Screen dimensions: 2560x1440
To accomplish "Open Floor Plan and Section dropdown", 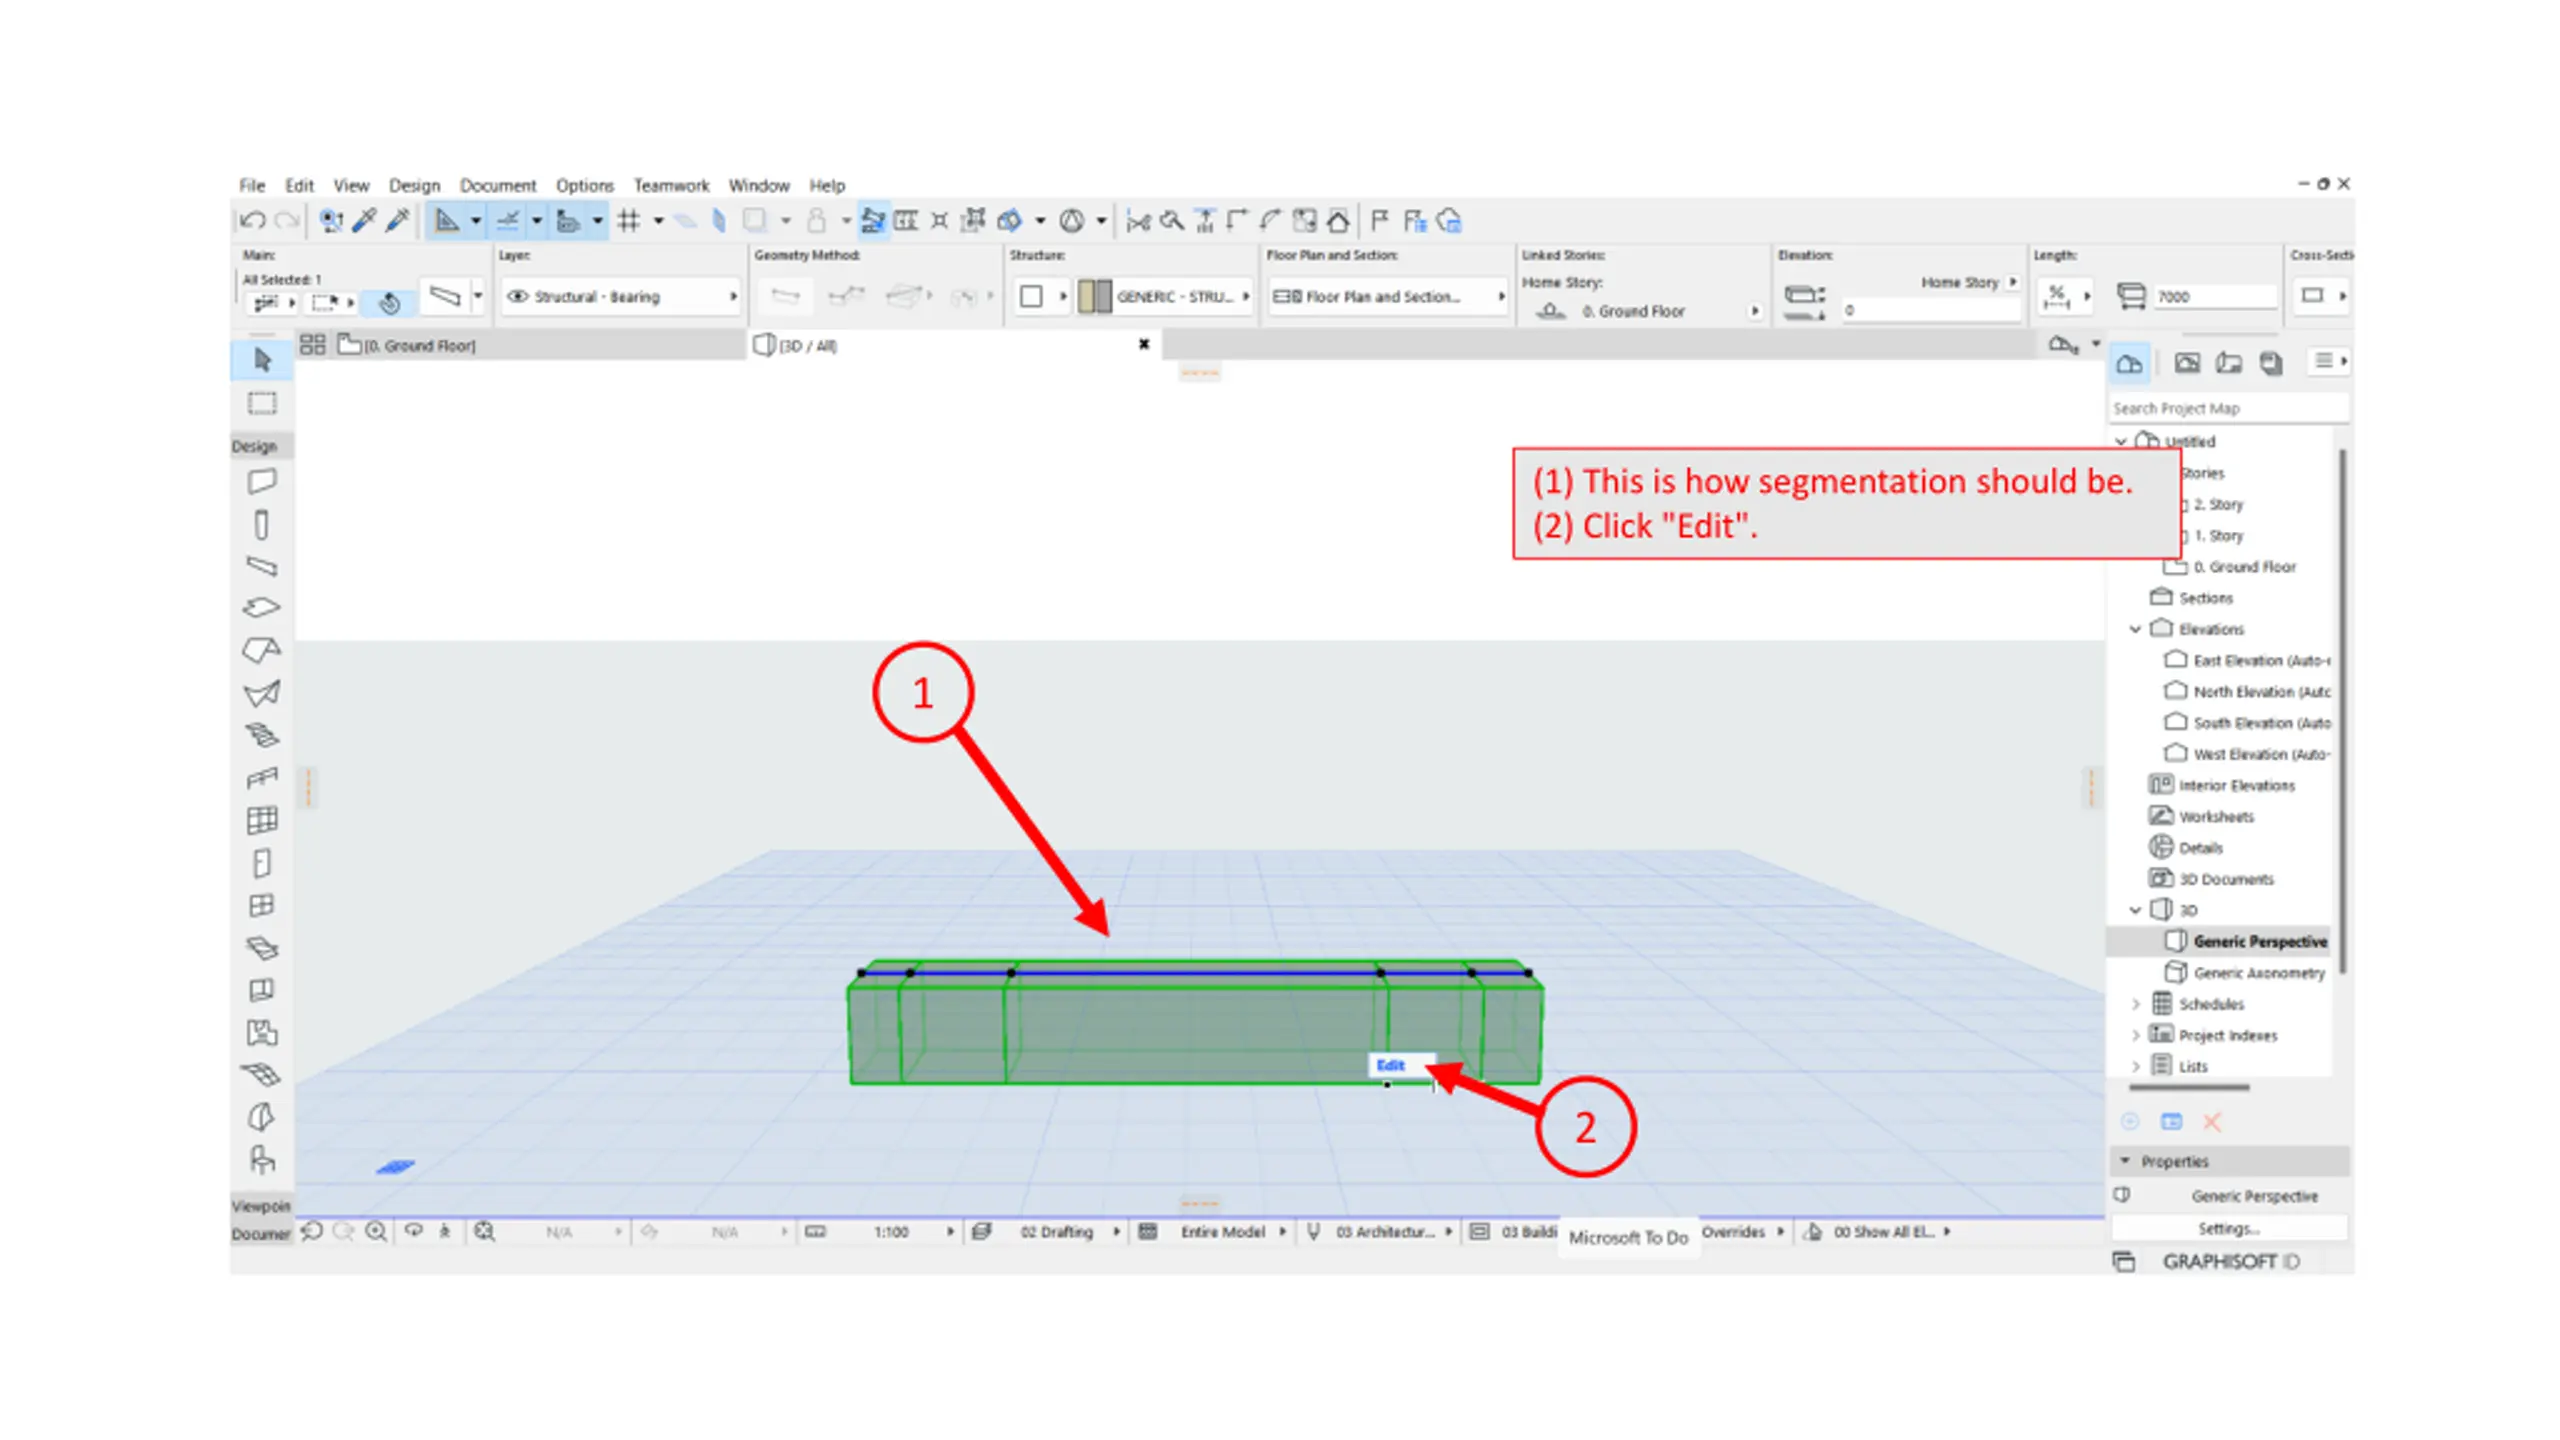I will tap(1387, 296).
